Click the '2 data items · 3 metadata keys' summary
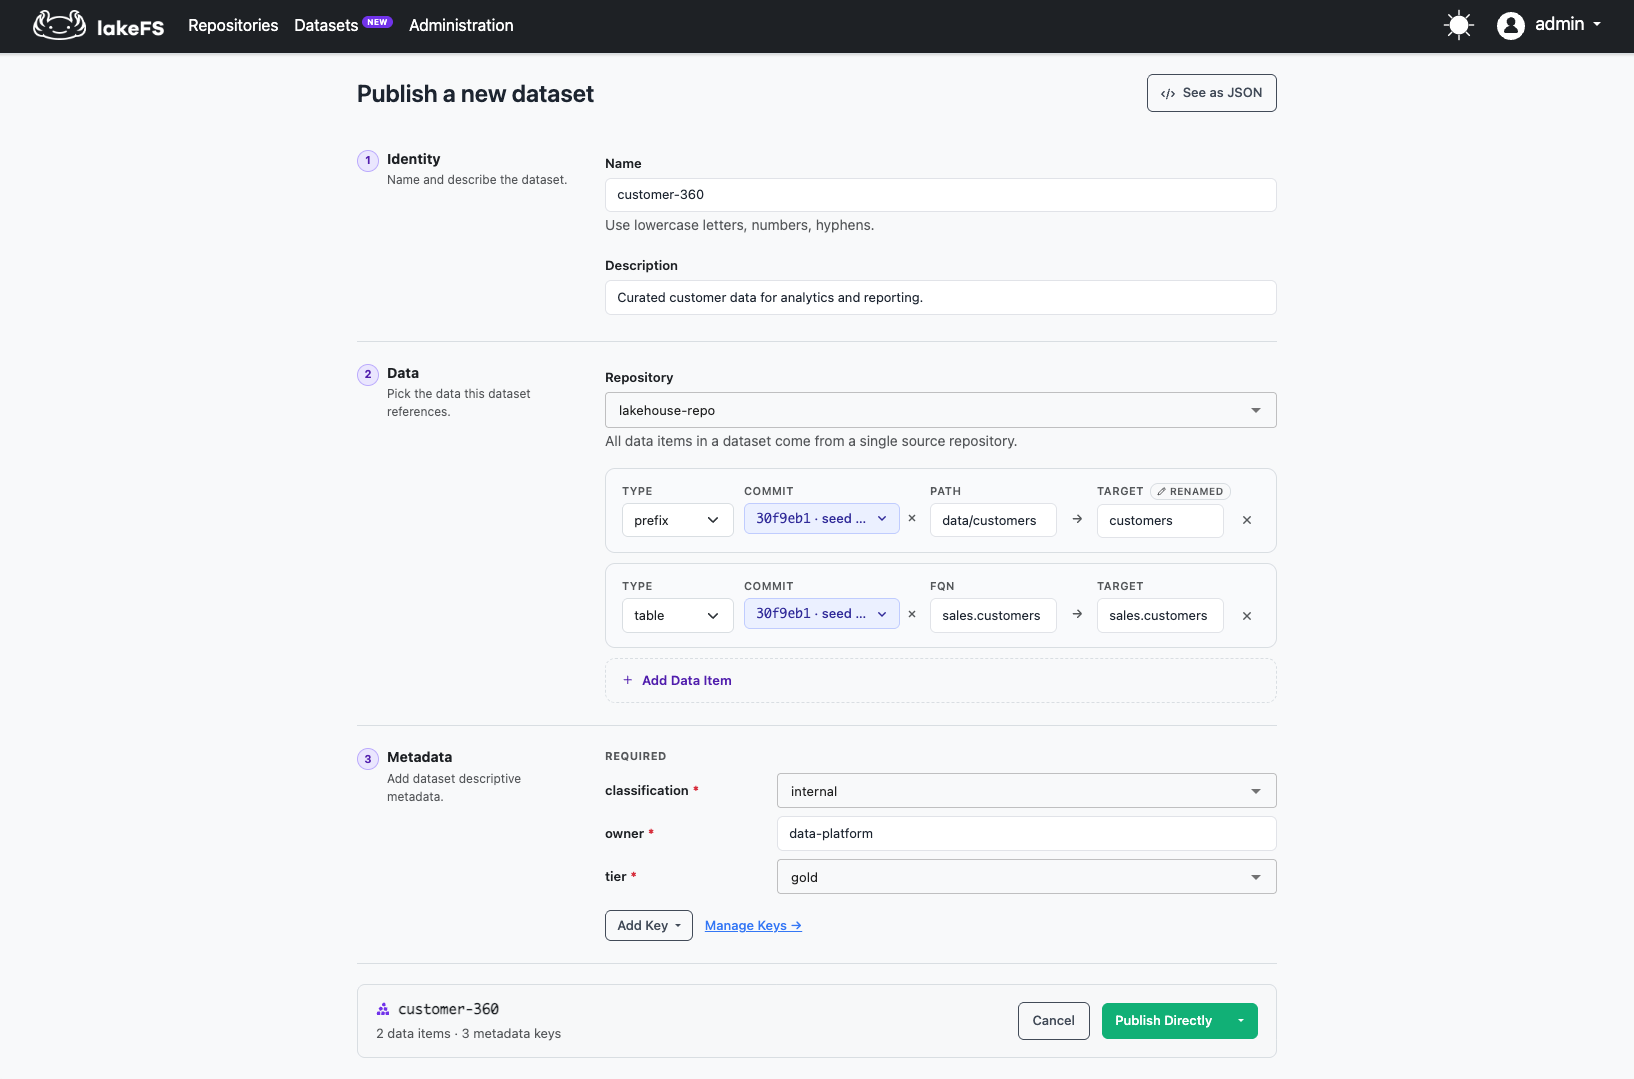1634x1079 pixels. (x=469, y=1034)
